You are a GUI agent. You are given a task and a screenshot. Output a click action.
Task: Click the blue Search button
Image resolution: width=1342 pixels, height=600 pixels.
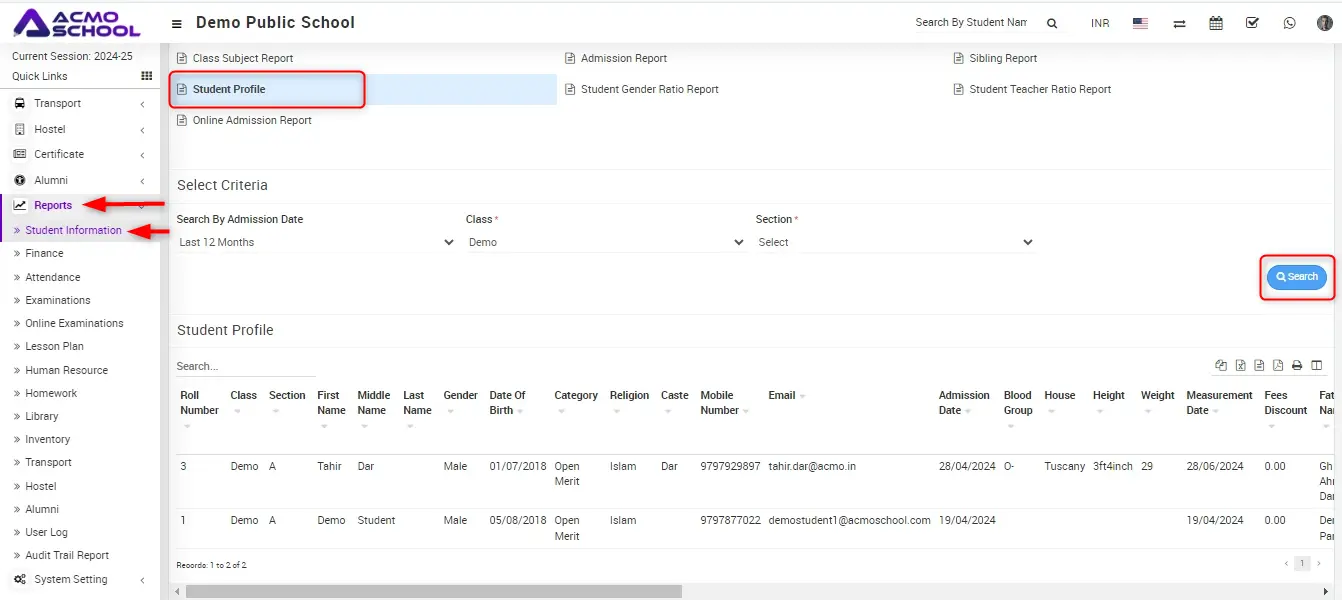pyautogui.click(x=1296, y=277)
